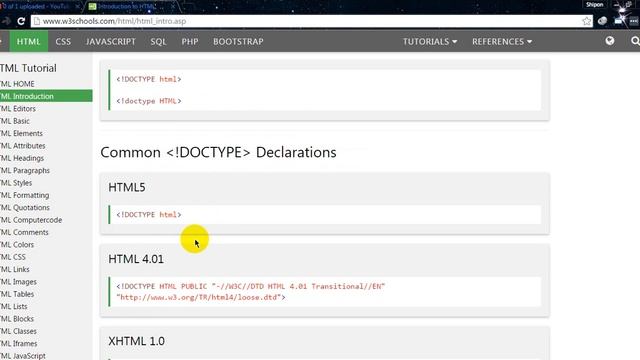Click the lowercase '<!doctype HTML>' code line
This screenshot has width=640, height=360.
pos(149,101)
